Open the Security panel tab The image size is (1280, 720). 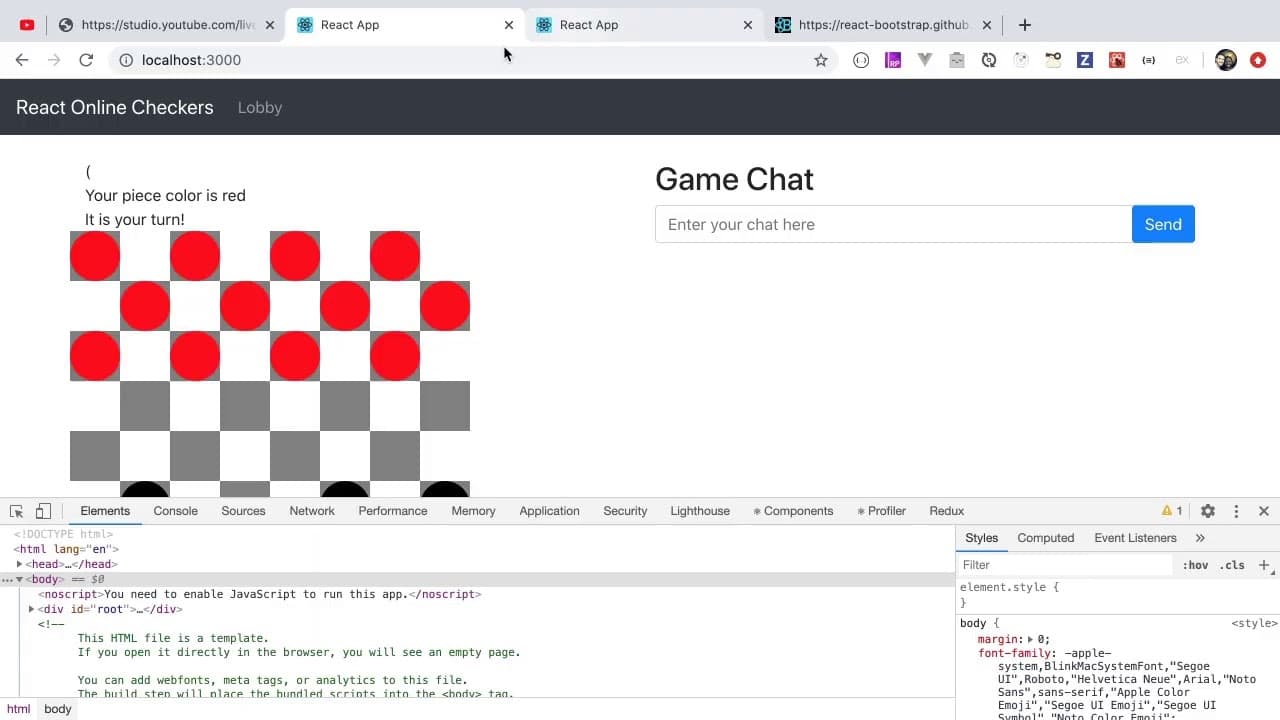pos(625,511)
